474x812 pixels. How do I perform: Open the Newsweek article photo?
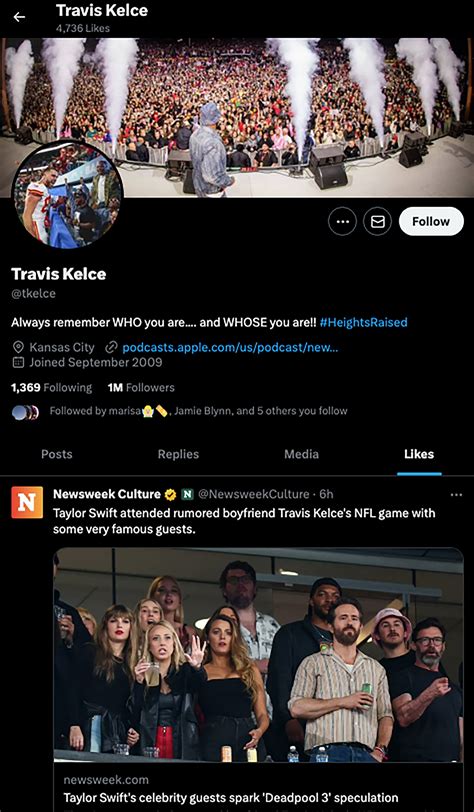258,655
